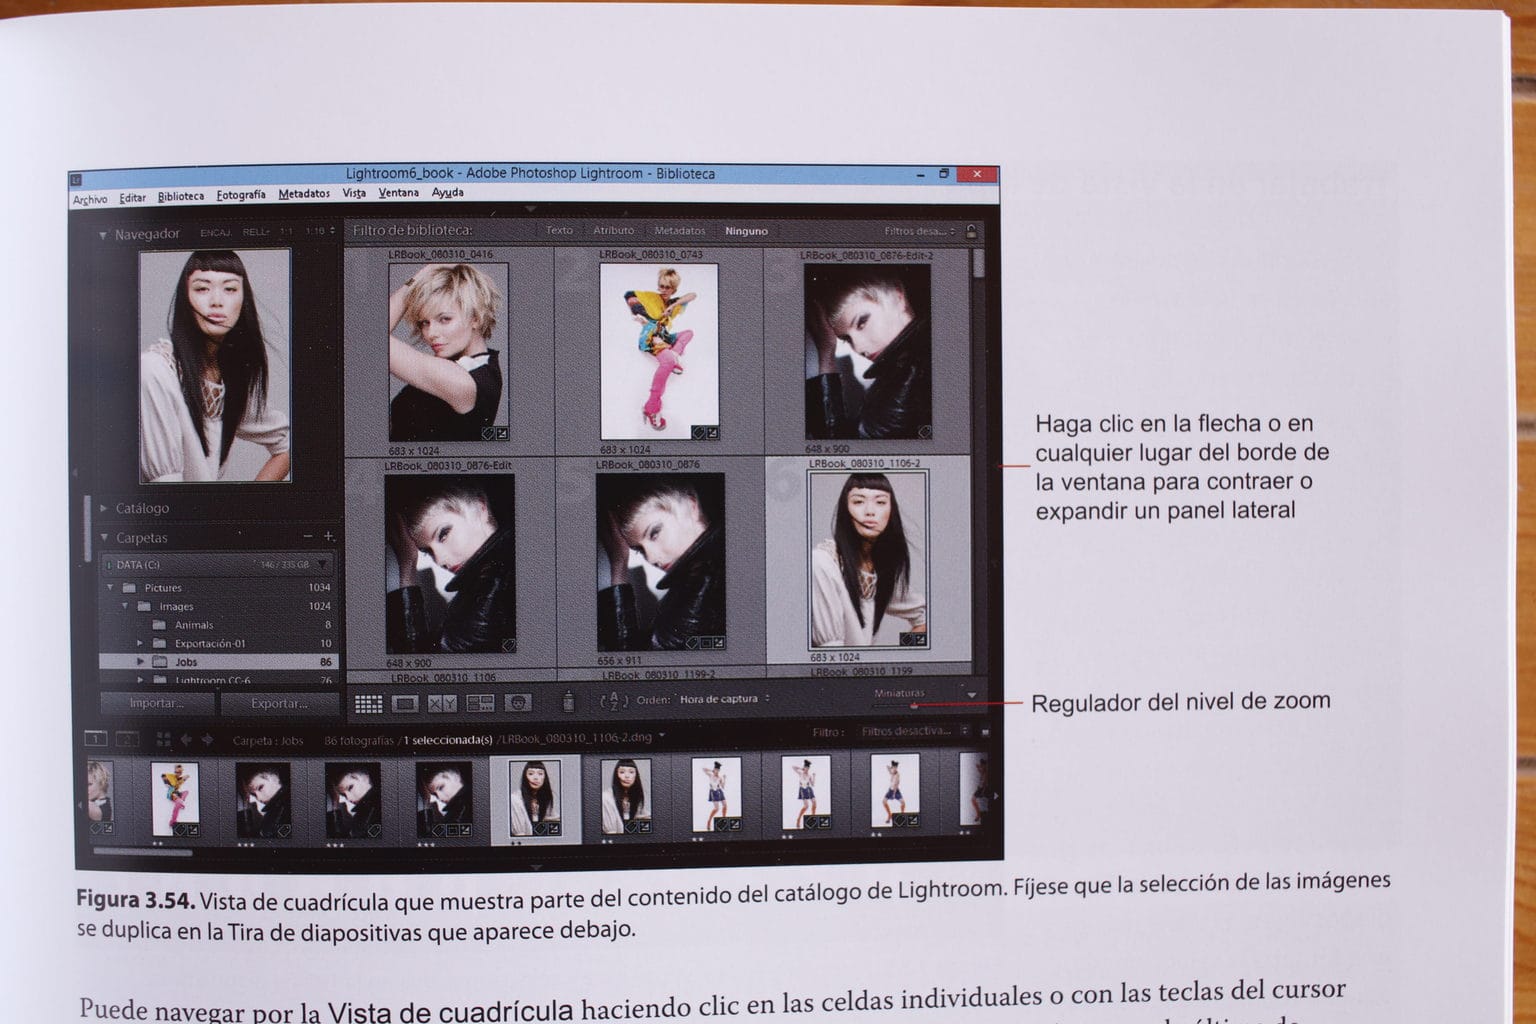The image size is (1536, 1024).
Task: Click the Pictures folder icon
Action: coord(129,588)
